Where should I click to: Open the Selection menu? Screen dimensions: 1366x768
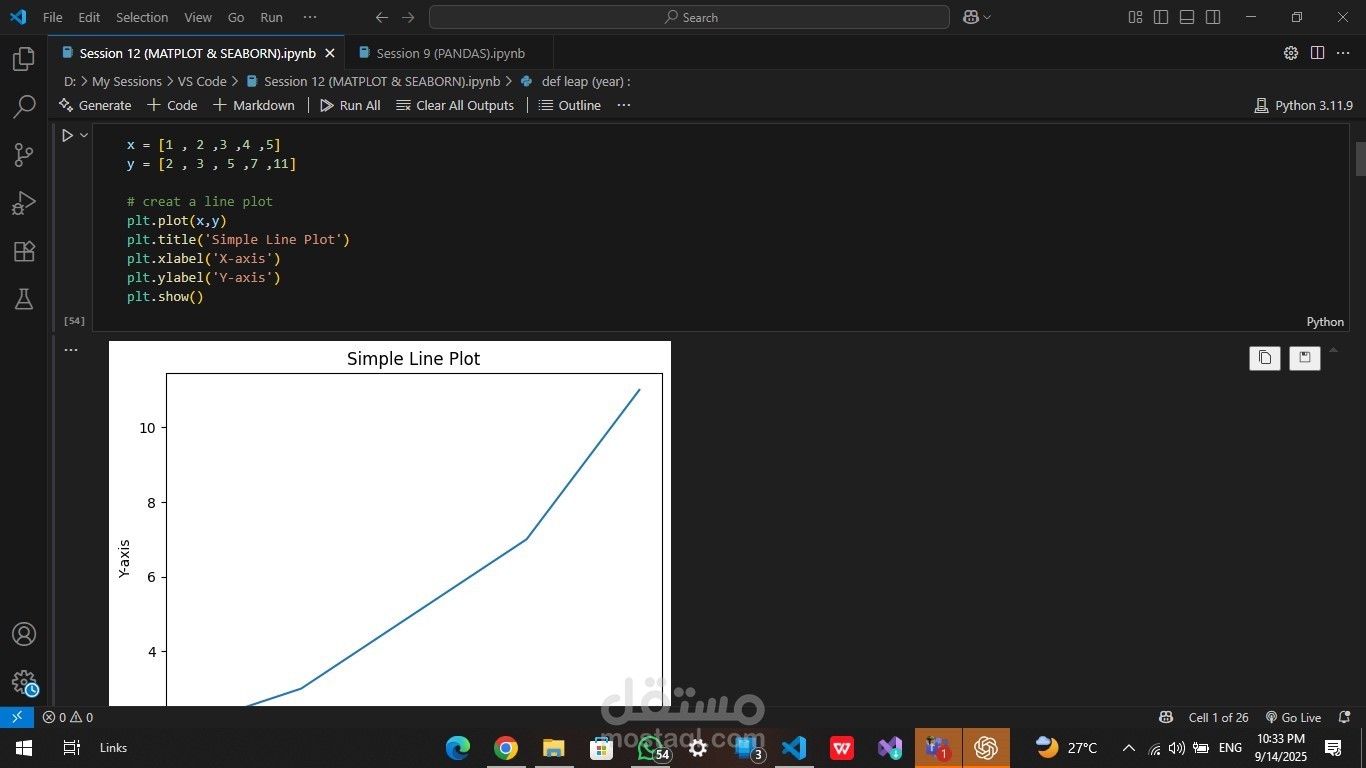(x=142, y=17)
